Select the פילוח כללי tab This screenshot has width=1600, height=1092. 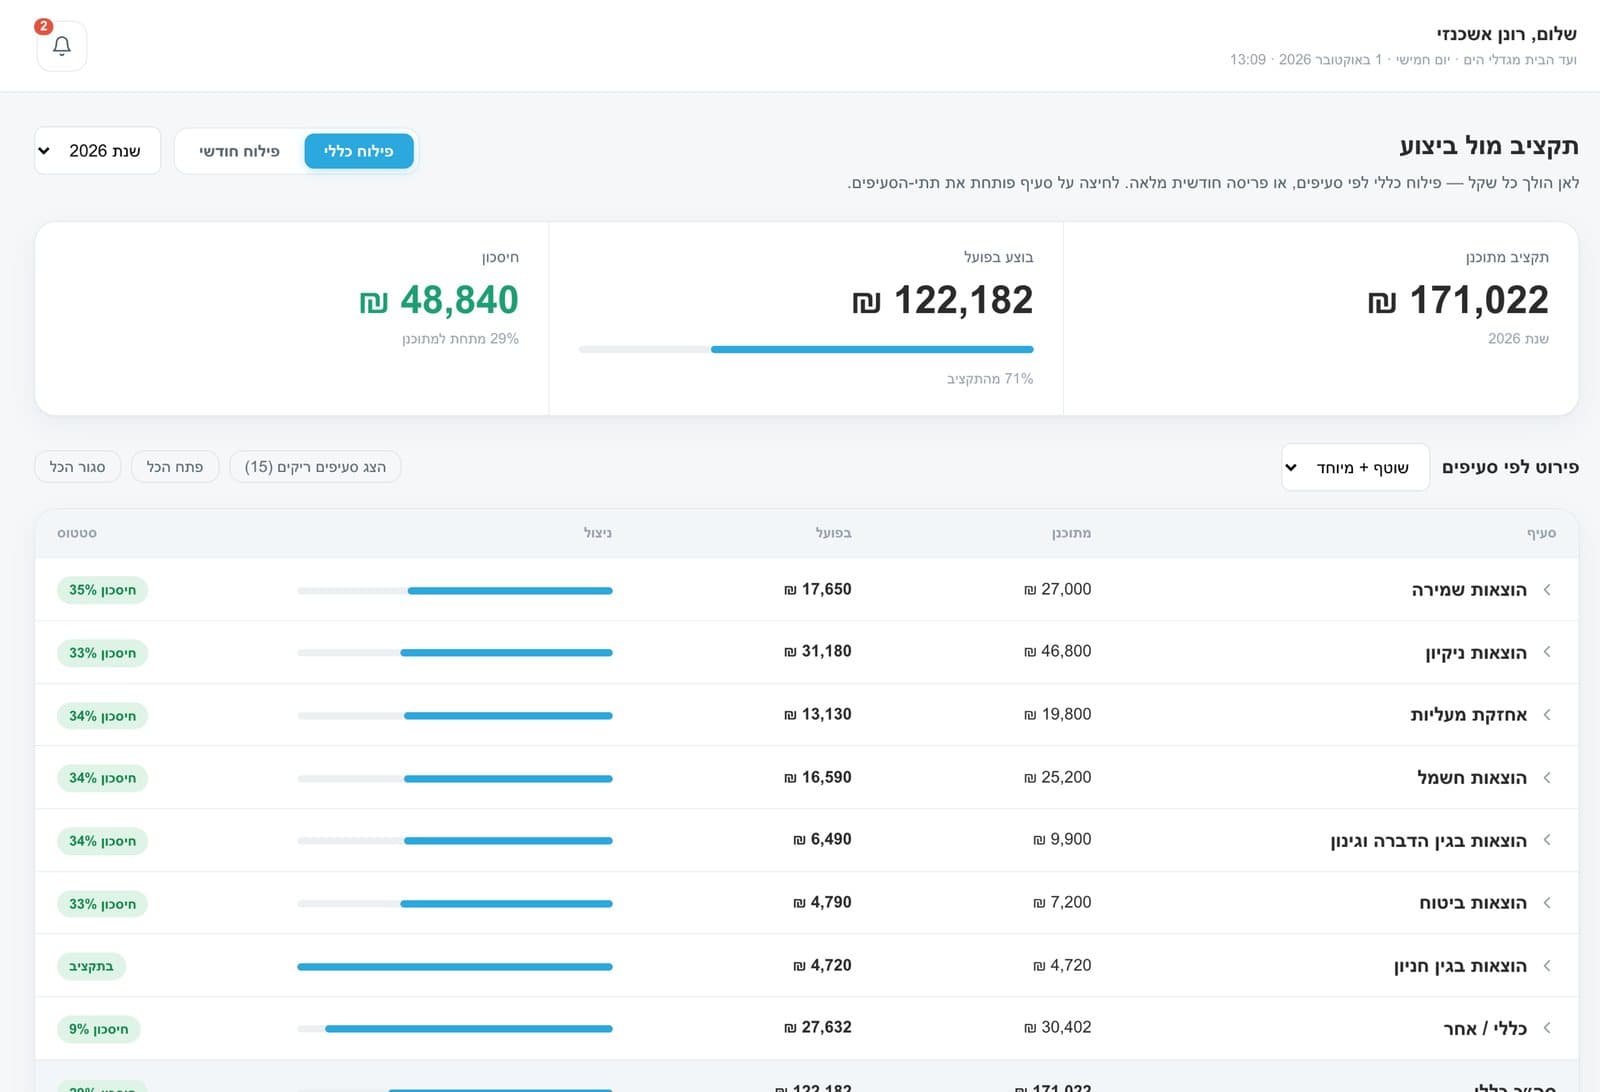point(358,151)
